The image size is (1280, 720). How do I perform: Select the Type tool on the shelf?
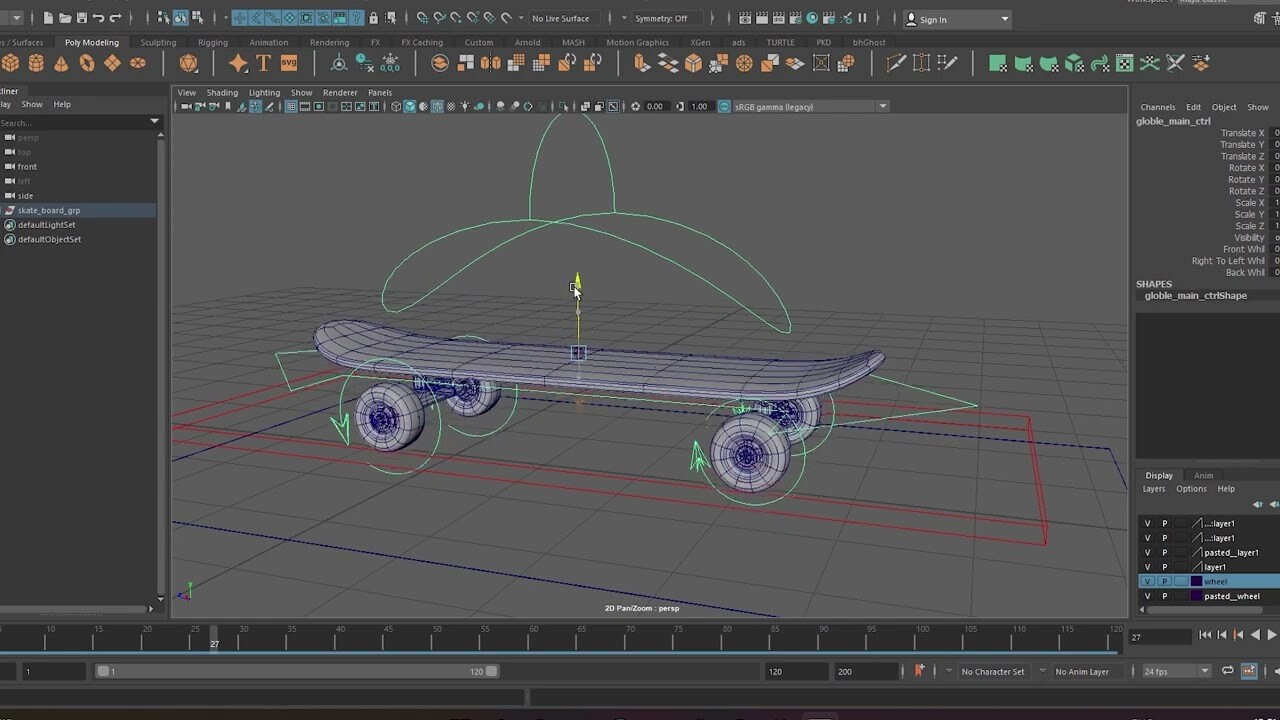click(263, 62)
